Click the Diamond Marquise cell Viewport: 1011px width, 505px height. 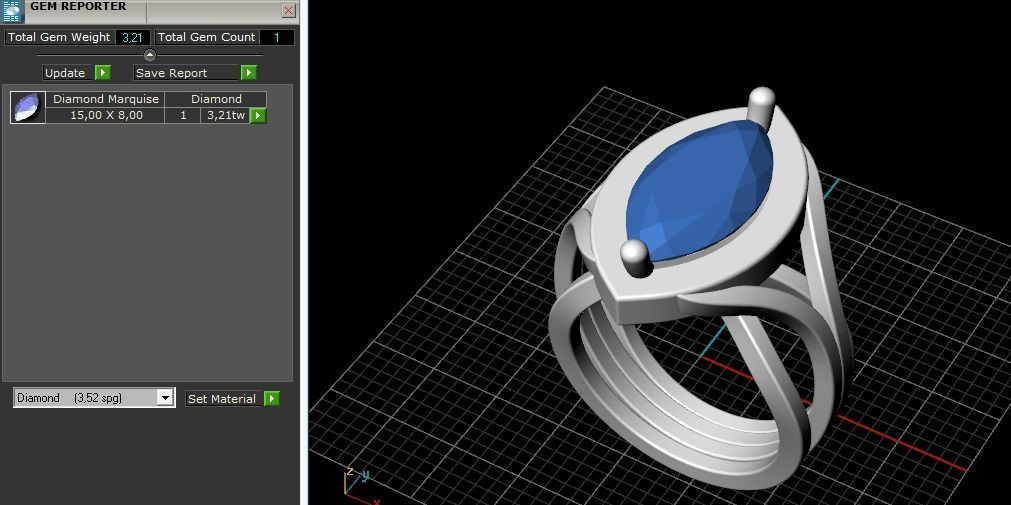pos(106,99)
